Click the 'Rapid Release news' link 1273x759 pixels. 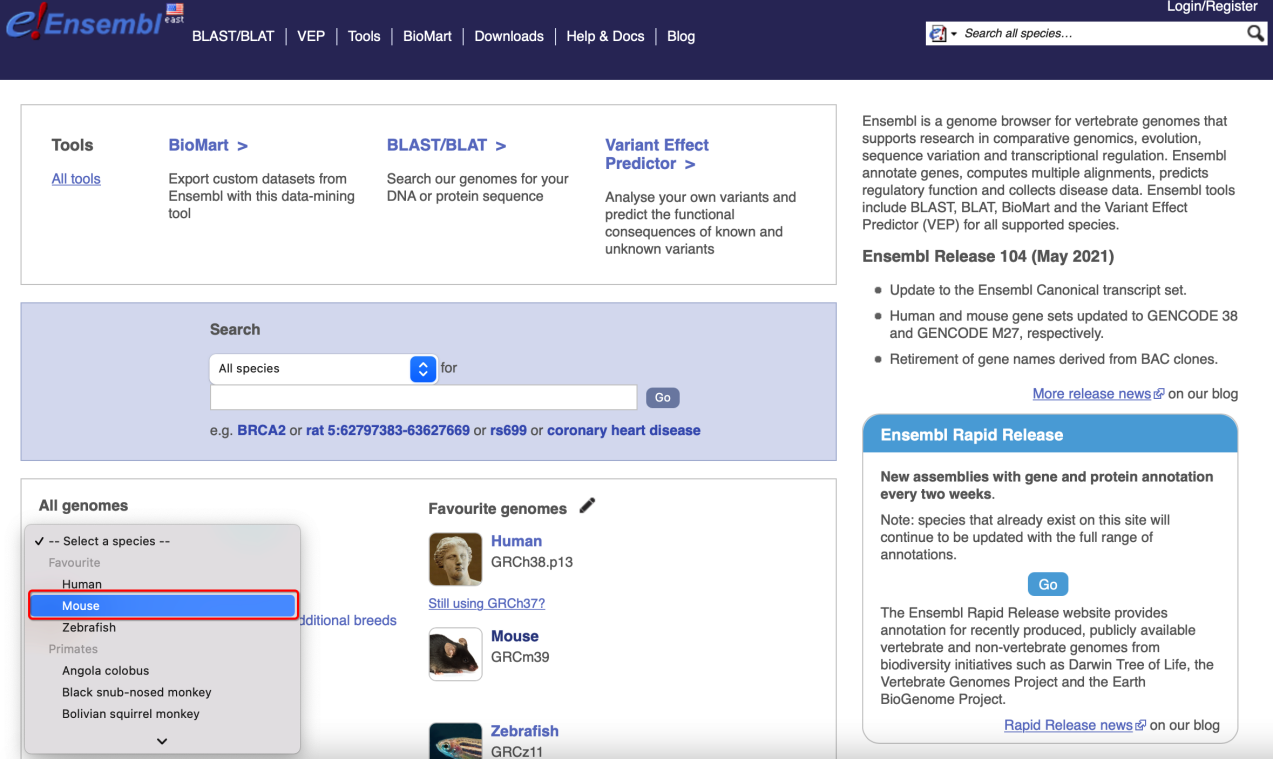[x=1068, y=725]
